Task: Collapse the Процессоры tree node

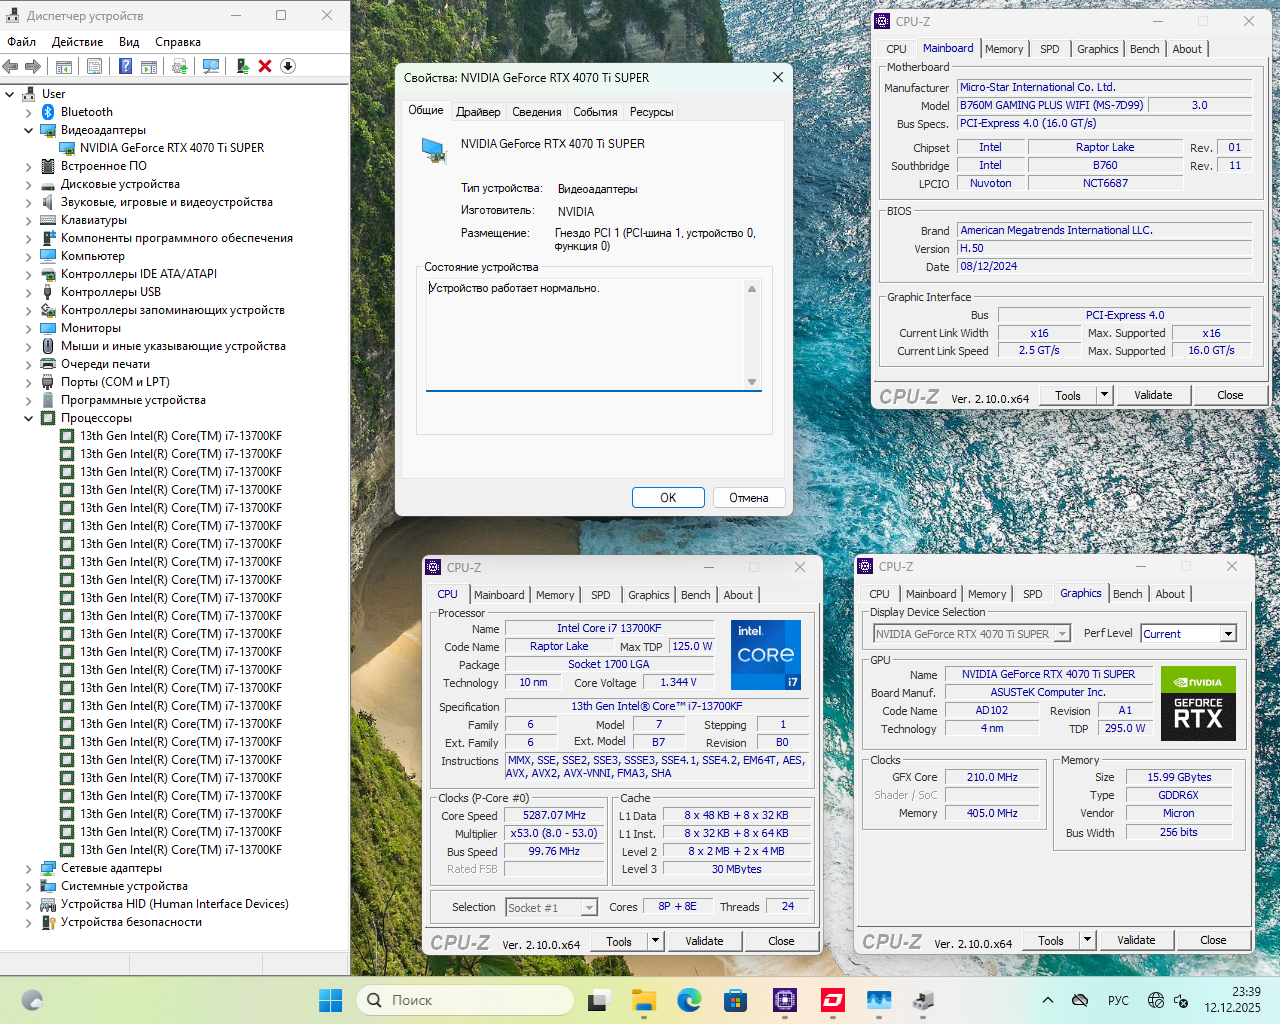Action: [28, 418]
